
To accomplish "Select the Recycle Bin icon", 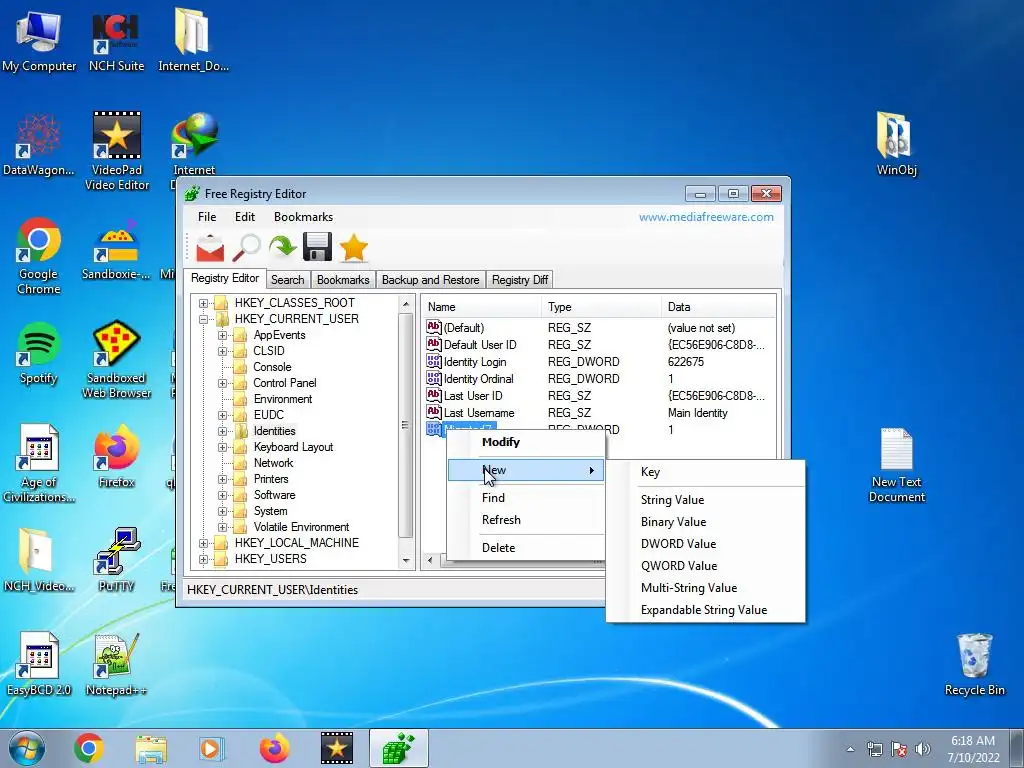I will [974, 664].
